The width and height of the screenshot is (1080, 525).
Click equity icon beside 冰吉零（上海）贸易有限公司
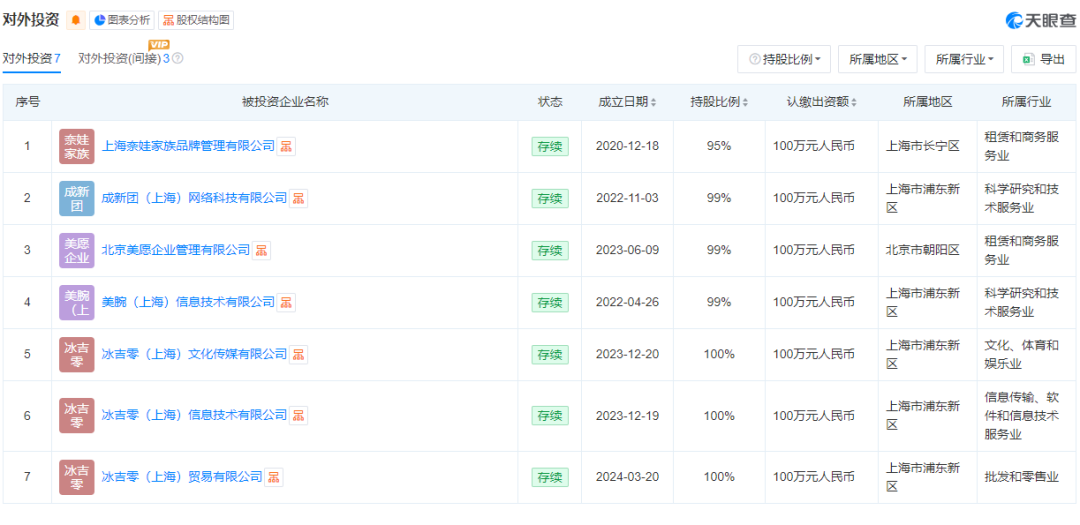pyautogui.click(x=274, y=477)
